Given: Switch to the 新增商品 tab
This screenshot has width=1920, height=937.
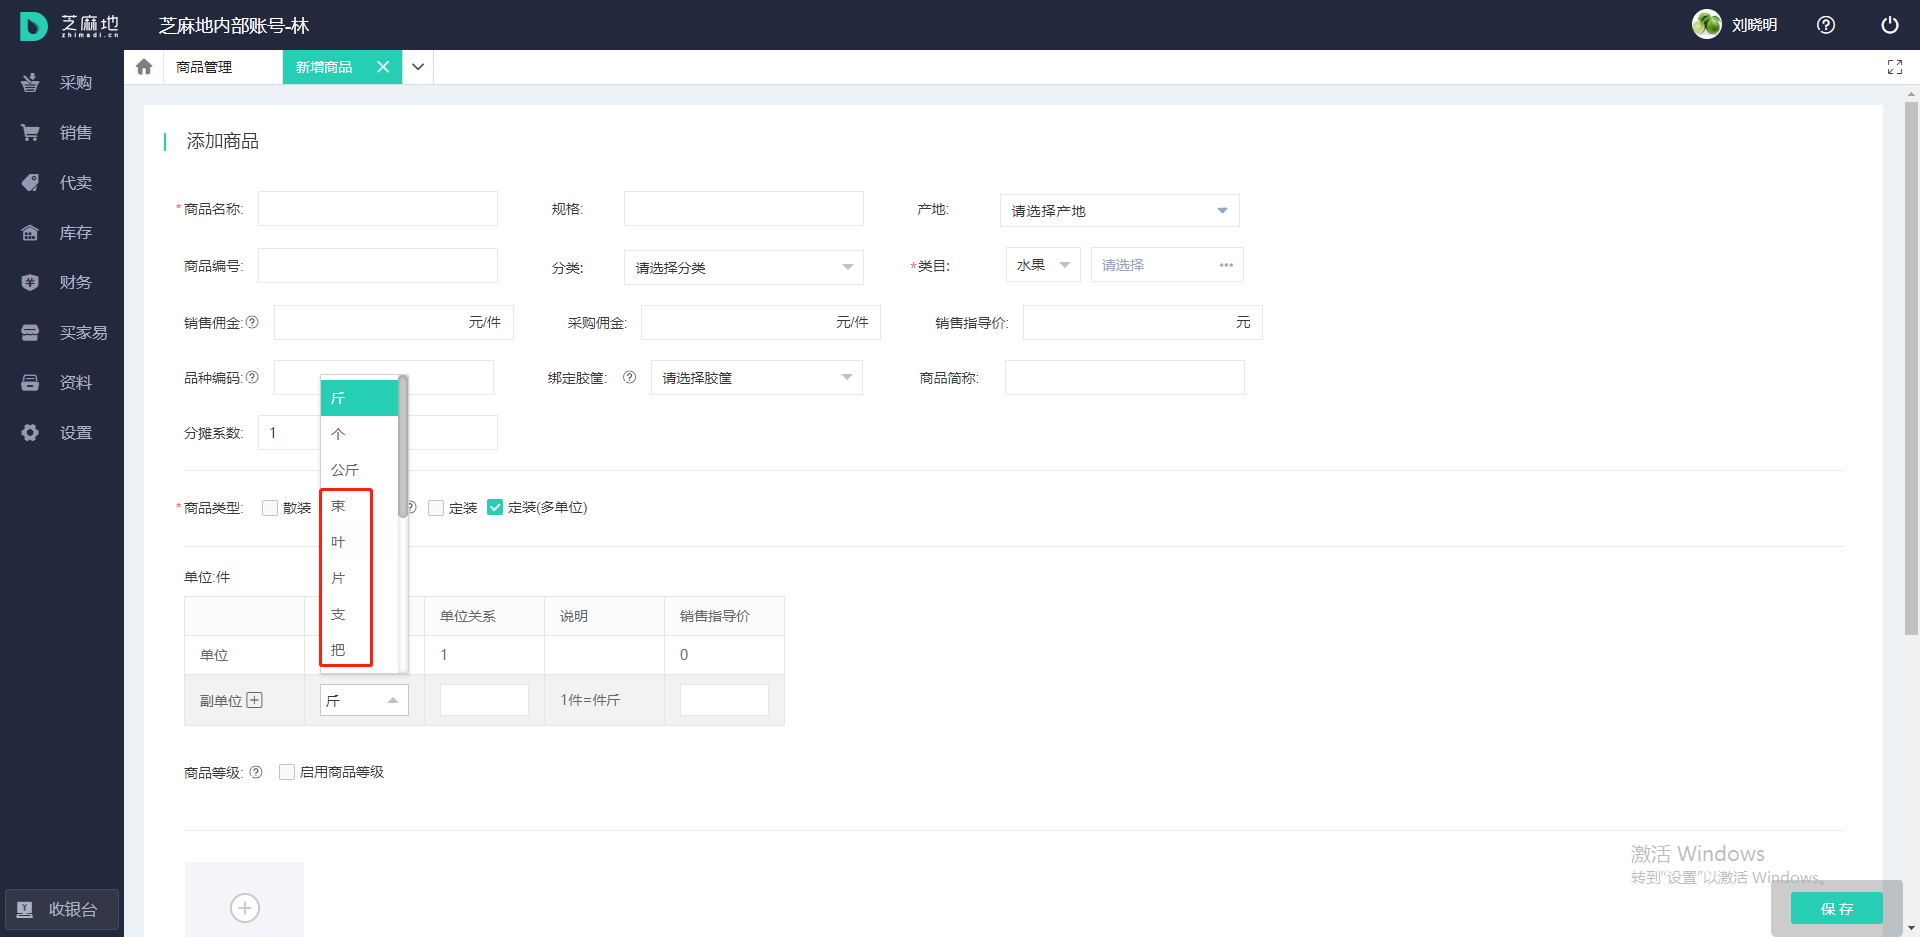Looking at the screenshot, I should click(324, 67).
